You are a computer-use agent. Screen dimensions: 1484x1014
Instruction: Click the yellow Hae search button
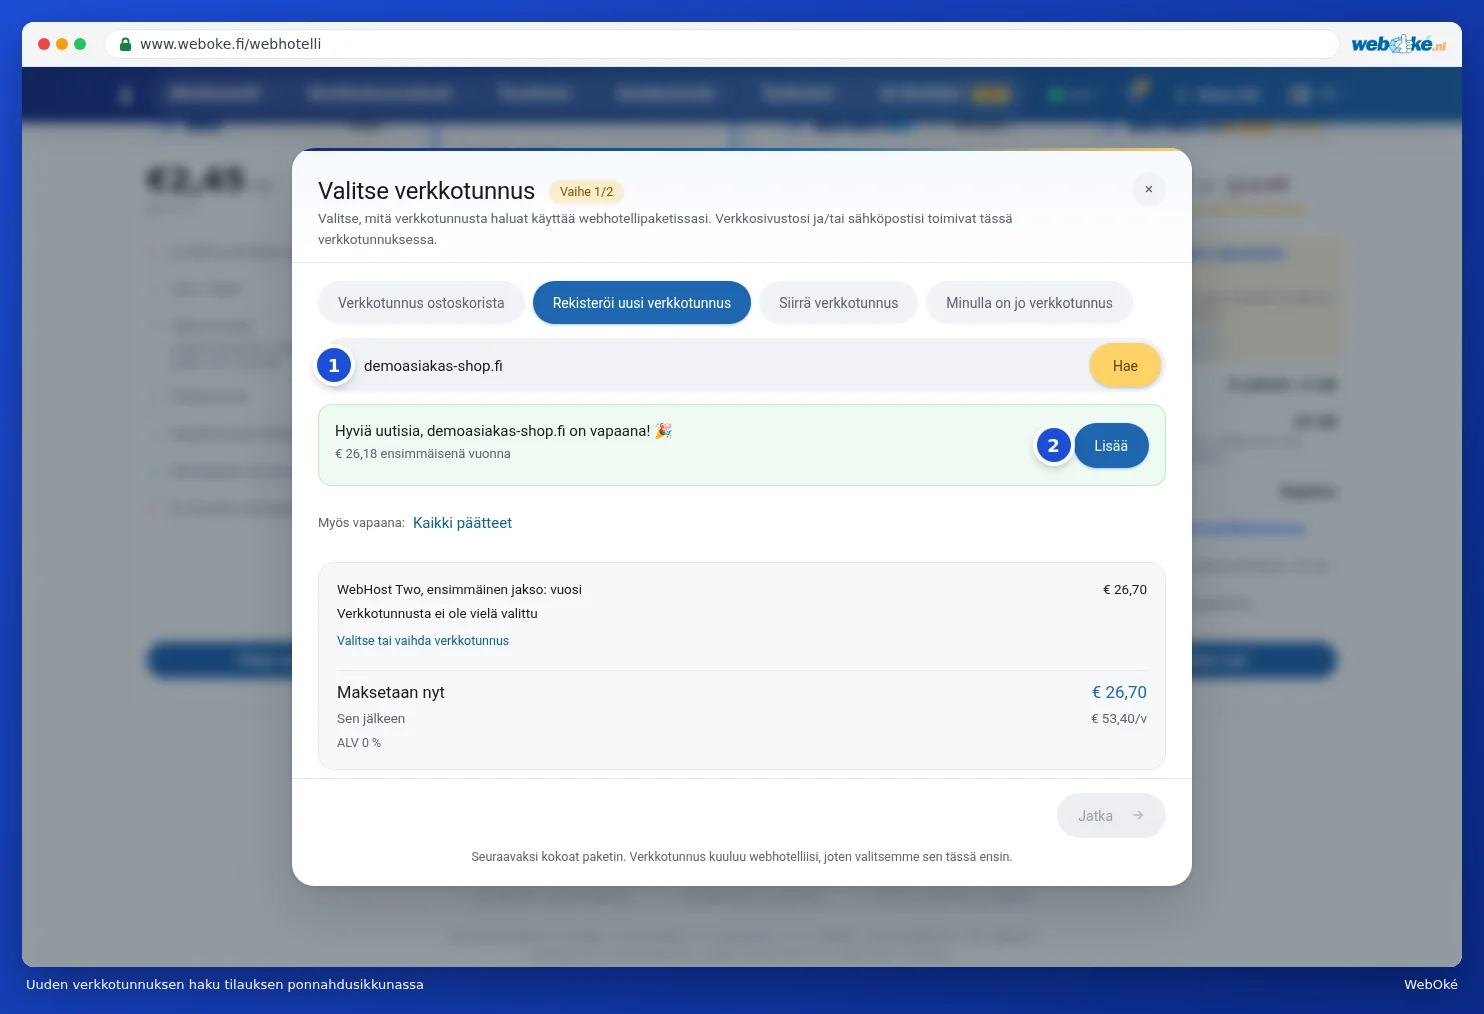[1125, 366]
